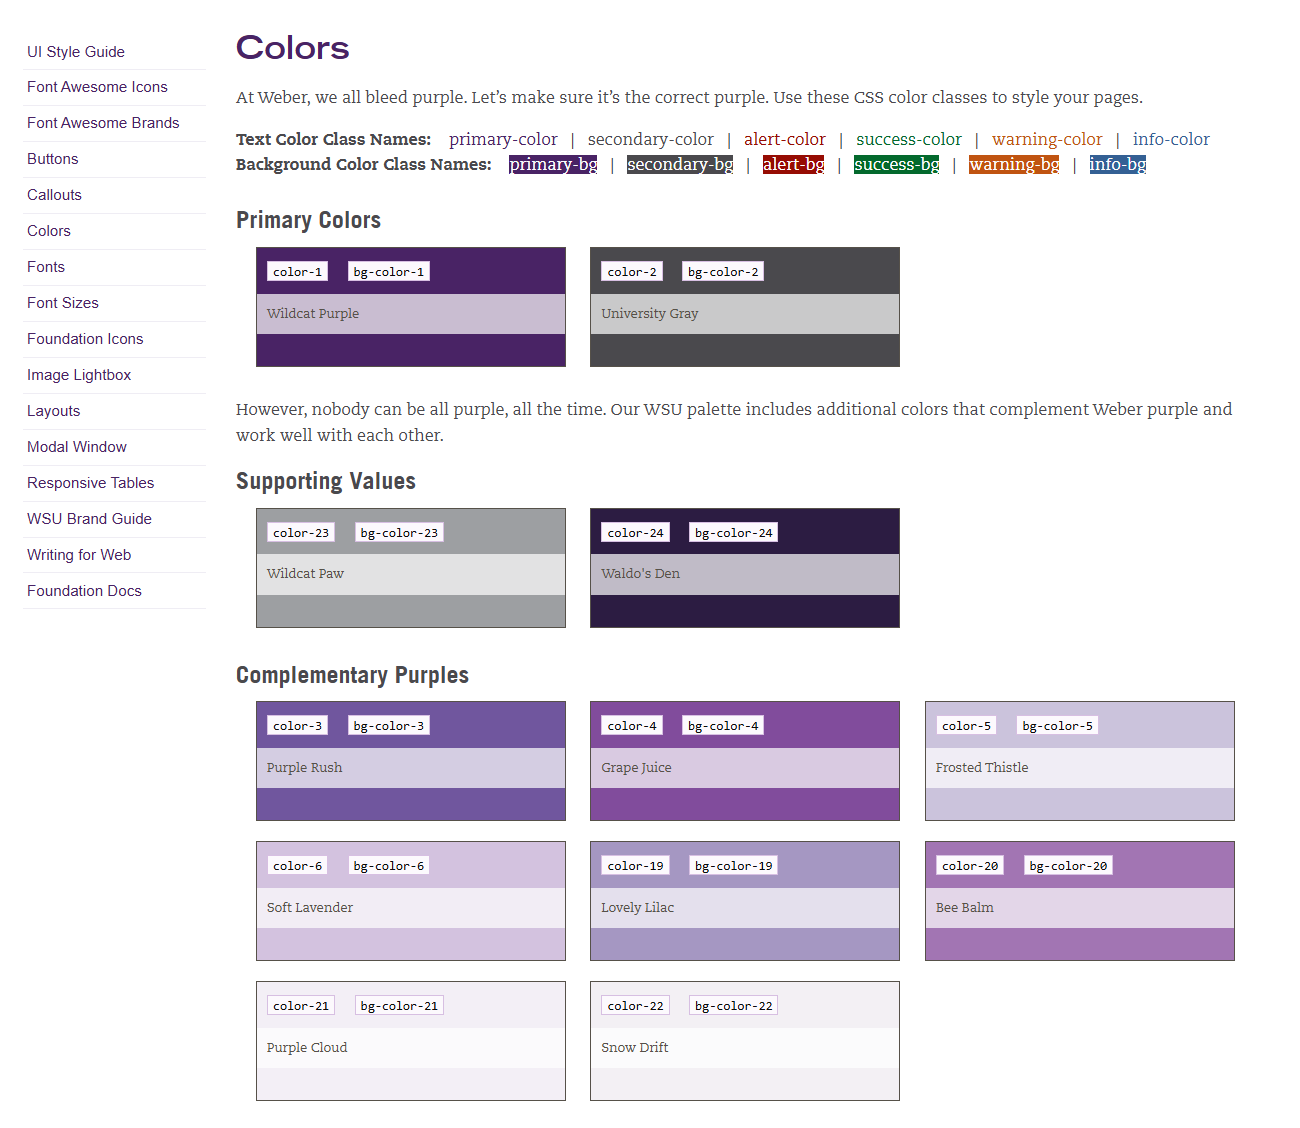Click the Complementary Purples heading
The width and height of the screenshot is (1300, 1128).
point(352,675)
